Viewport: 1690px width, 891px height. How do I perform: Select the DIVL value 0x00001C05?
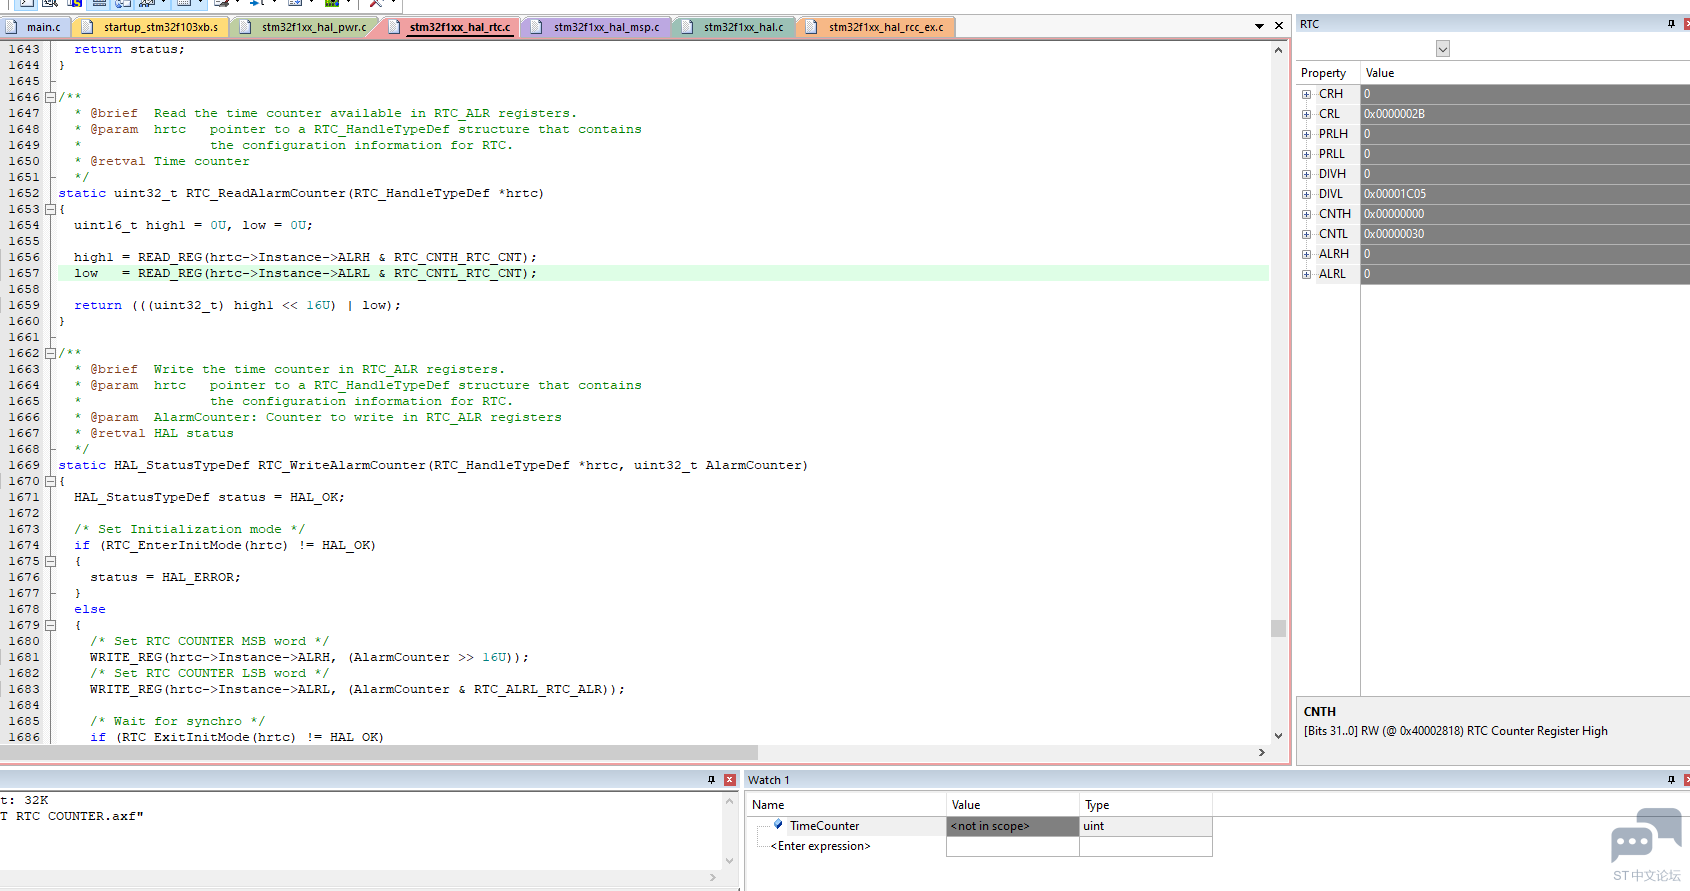coord(1525,194)
